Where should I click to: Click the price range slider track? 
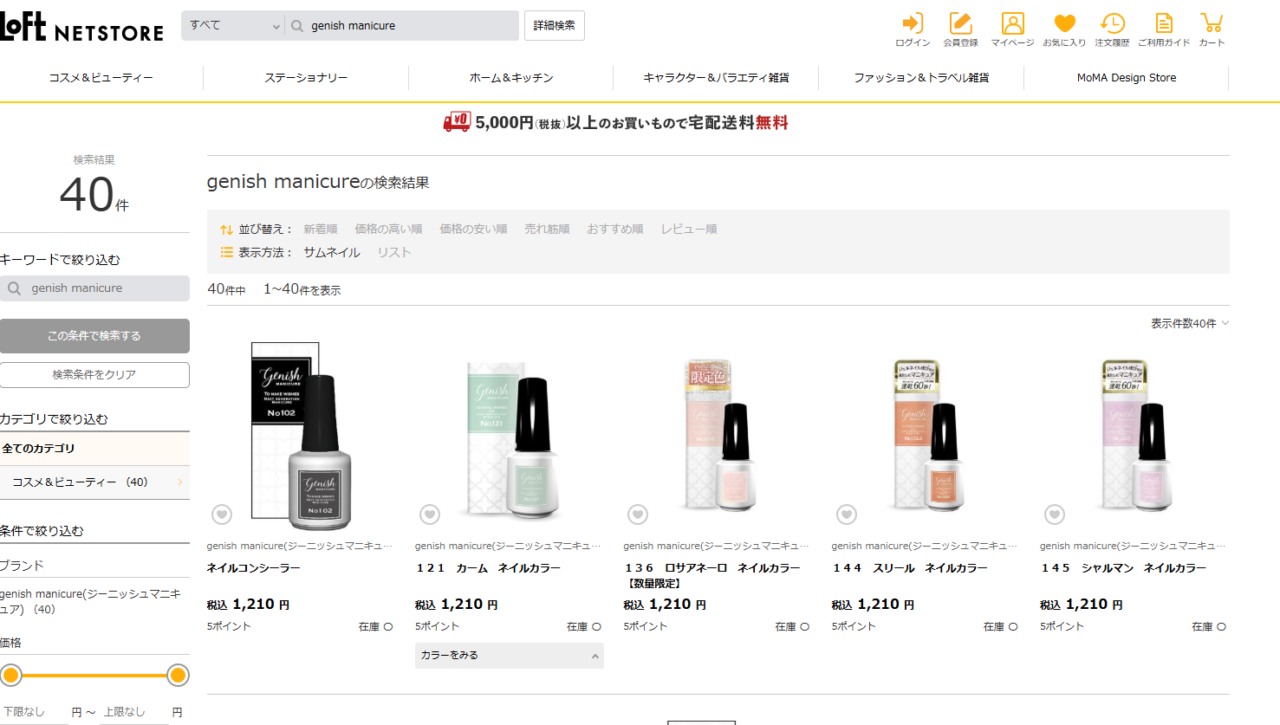tap(94, 675)
